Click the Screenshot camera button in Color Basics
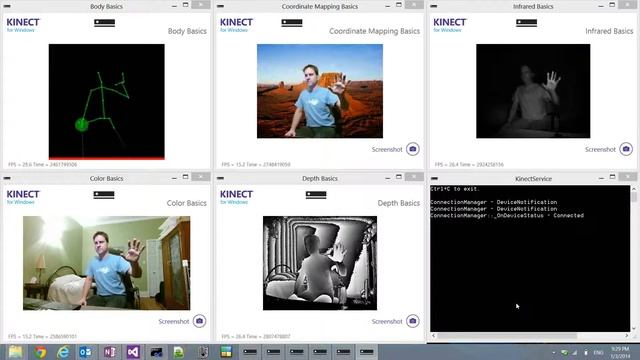 click(199, 321)
